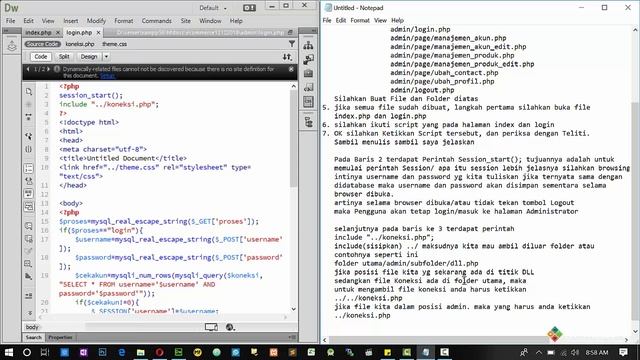This screenshot has width=640, height=360.
Task: Open Notepad Edit menu
Action: pyautogui.click(x=341, y=20)
